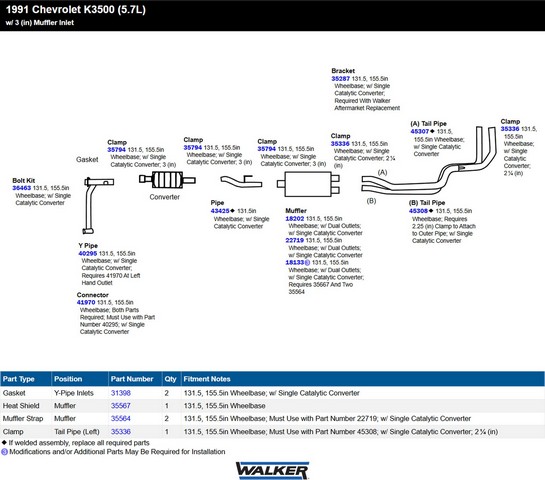The height and width of the screenshot is (480, 545).
Task: Click the Y Pipe diagram illustration
Action: pos(98,205)
